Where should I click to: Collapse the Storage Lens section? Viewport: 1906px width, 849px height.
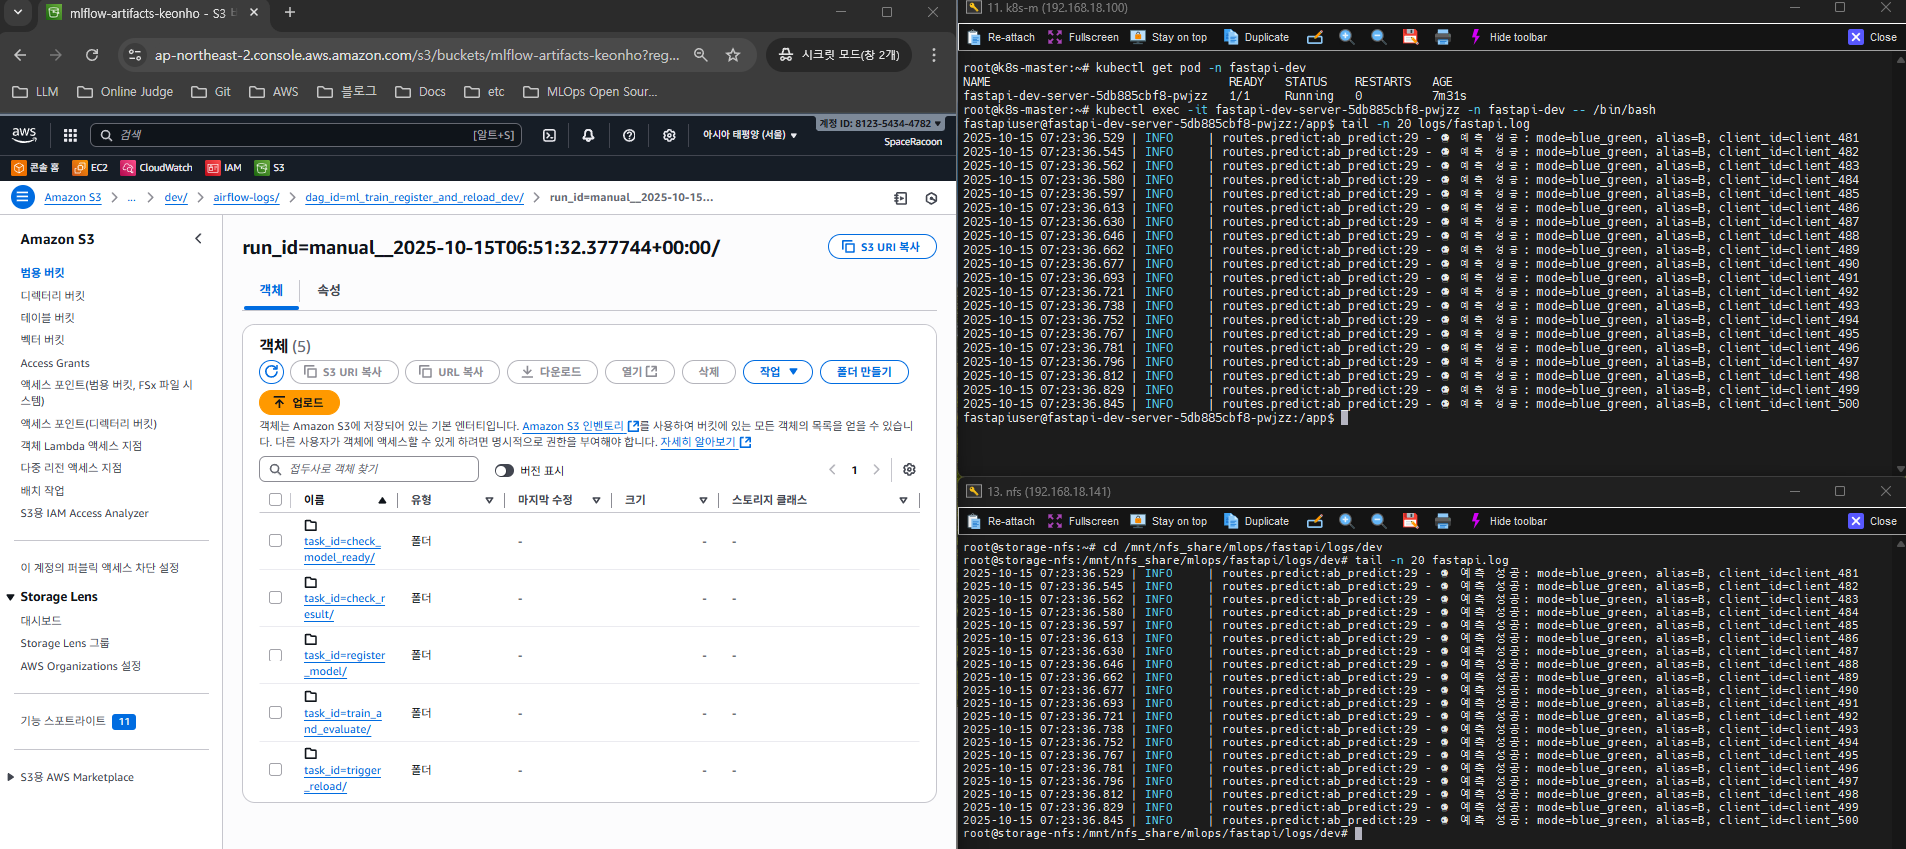pyautogui.click(x=10, y=597)
